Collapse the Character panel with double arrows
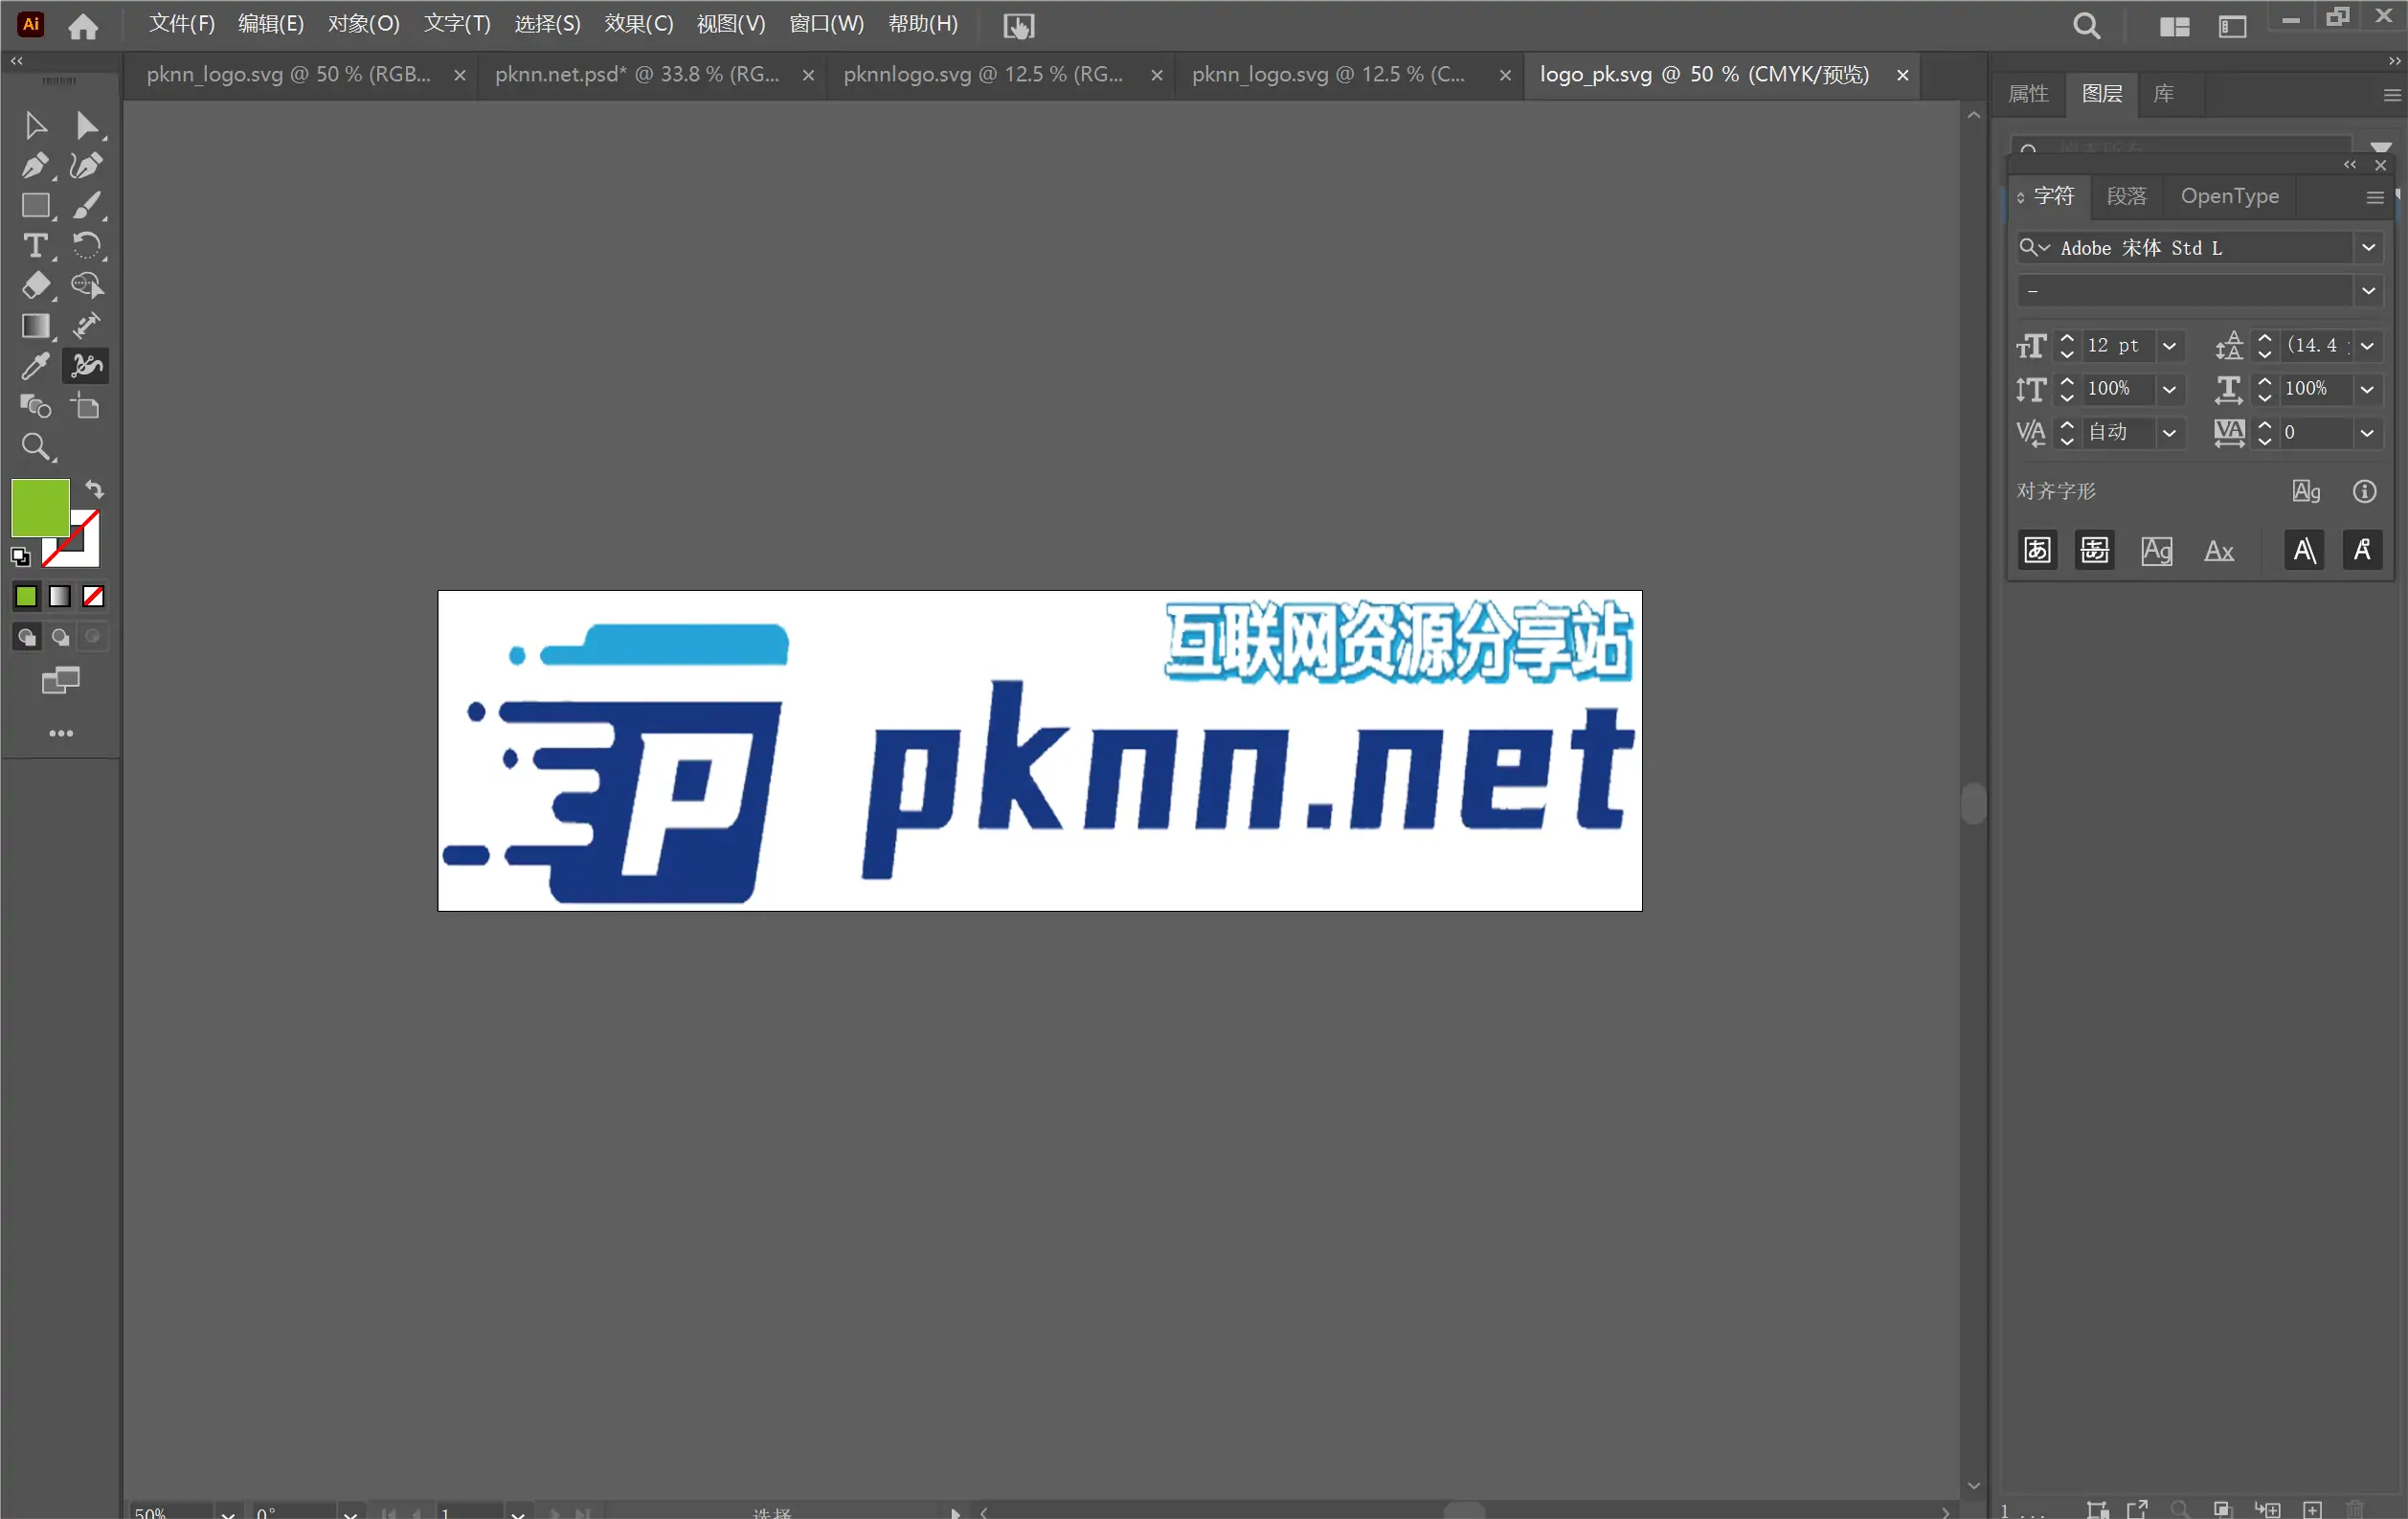This screenshot has width=2408, height=1519. tap(2349, 165)
